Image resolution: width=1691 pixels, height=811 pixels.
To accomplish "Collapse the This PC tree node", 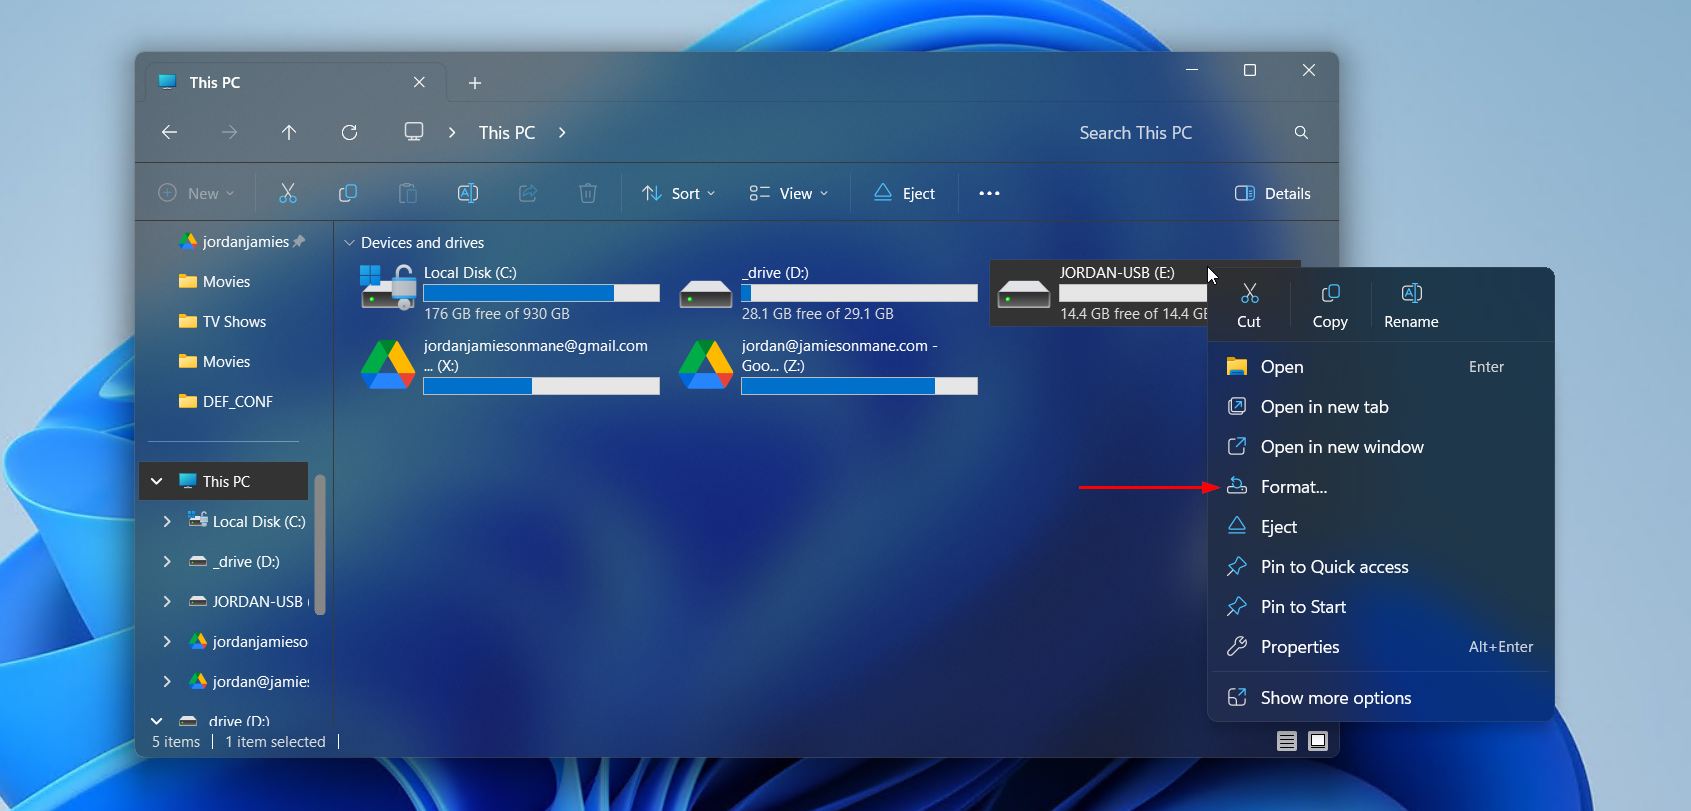I will 157,481.
